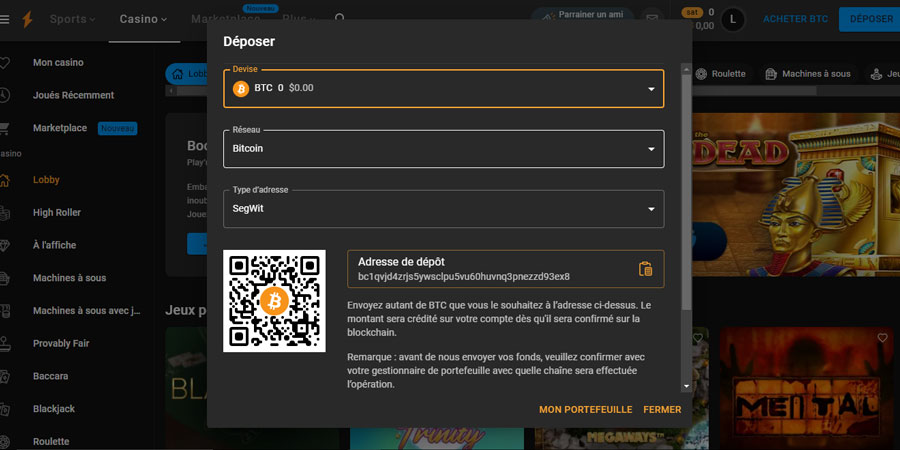Click the Parrainer un ami button
This screenshot has height=450, width=900.
pos(582,15)
